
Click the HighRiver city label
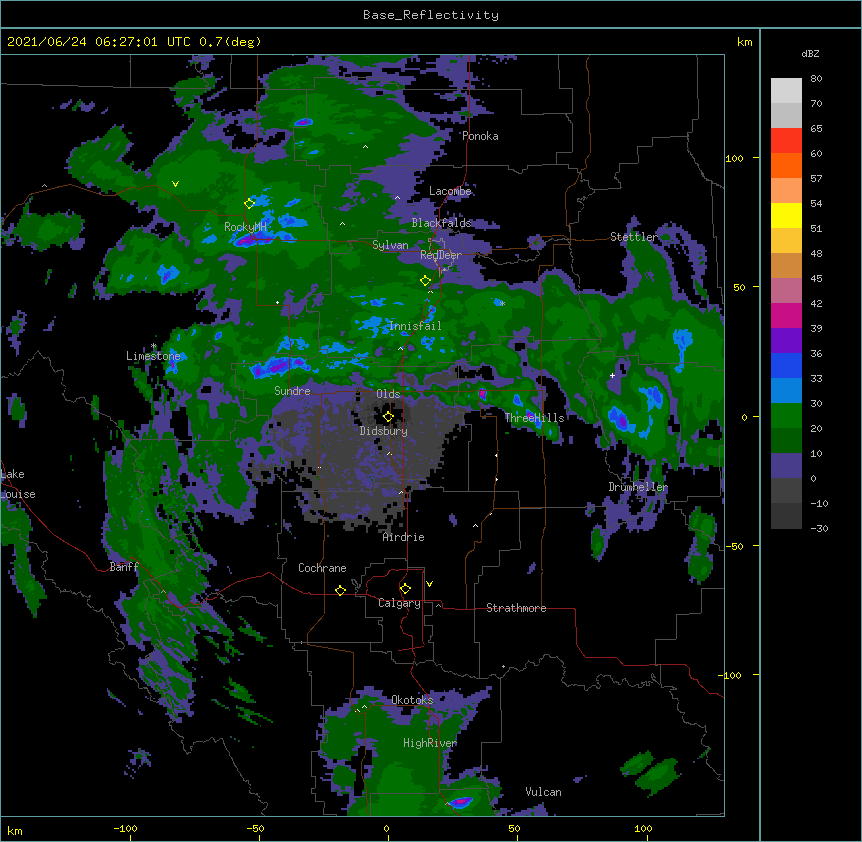(430, 743)
